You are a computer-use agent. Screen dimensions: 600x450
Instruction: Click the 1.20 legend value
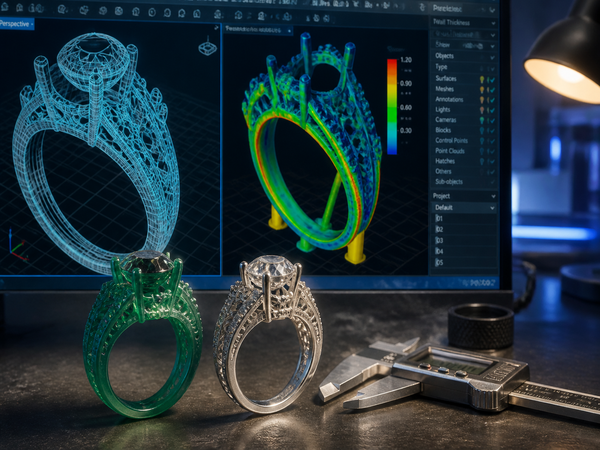tap(406, 60)
